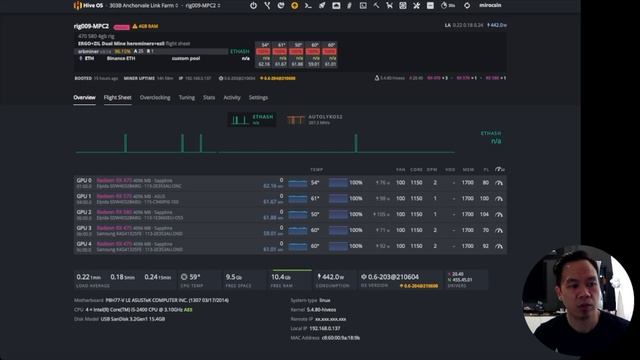Open the remote access monitor icon
This screenshot has width=640, height=360.
pos(336,6)
